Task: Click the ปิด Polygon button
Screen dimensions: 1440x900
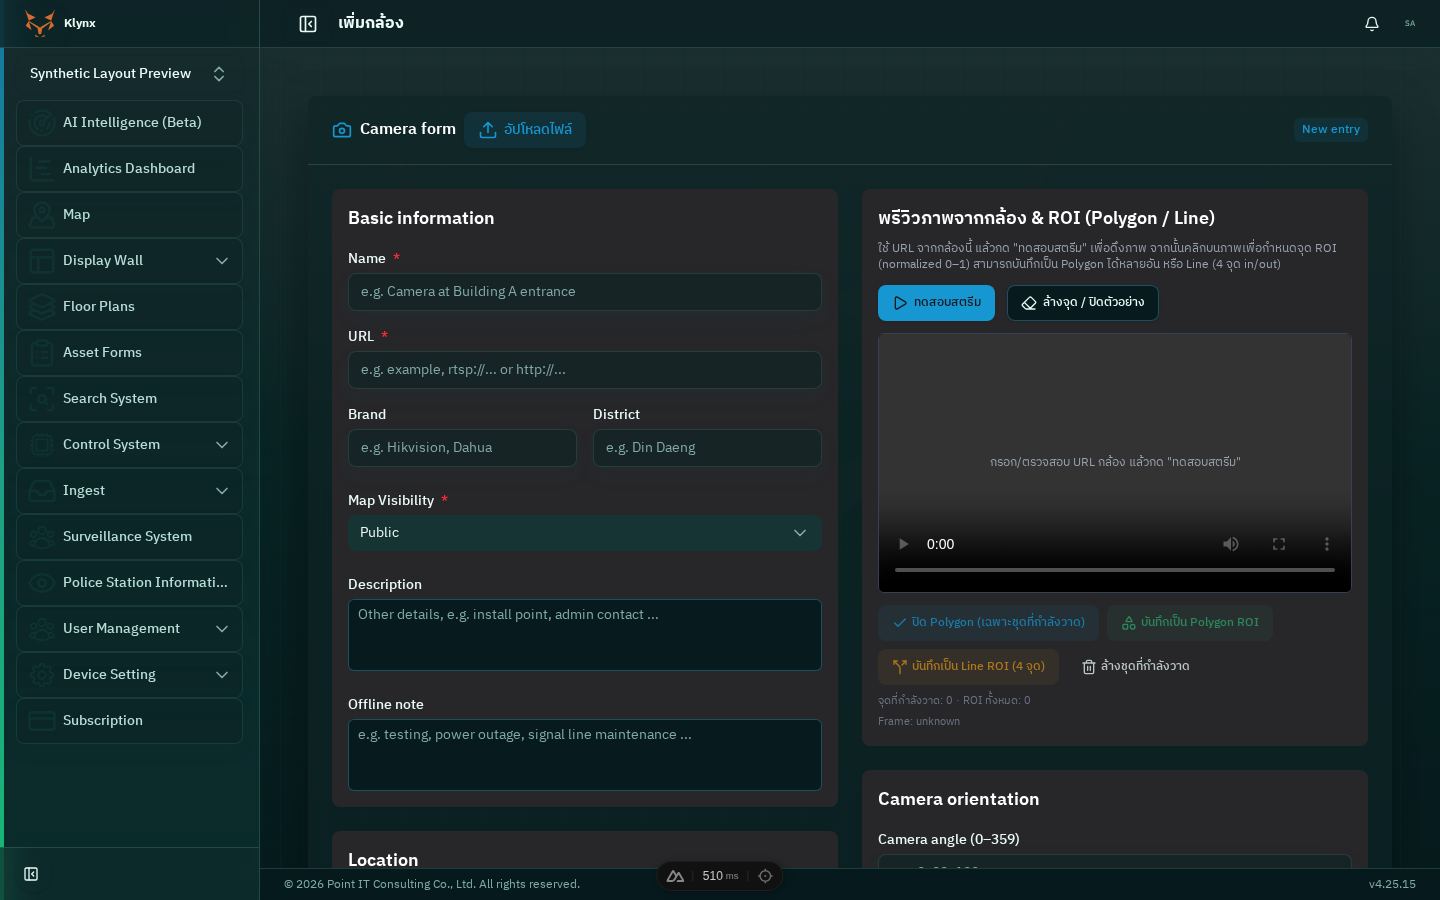Action: 988,623
